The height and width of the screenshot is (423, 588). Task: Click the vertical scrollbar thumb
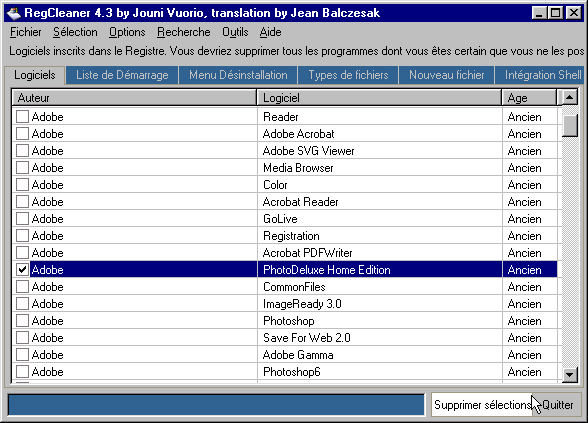569,126
